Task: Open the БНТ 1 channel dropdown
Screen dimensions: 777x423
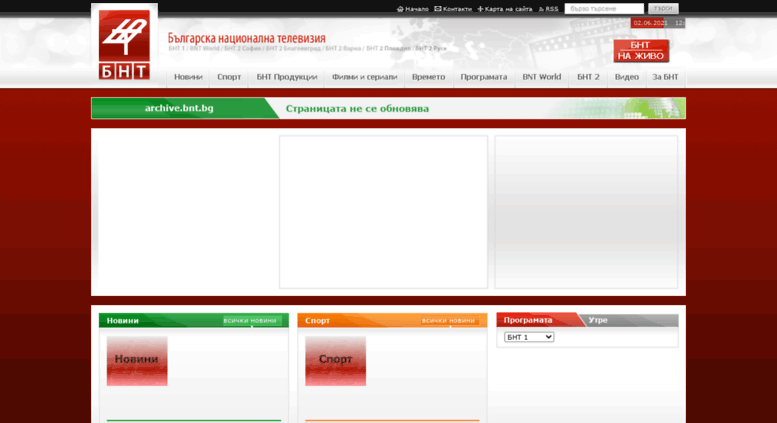Action: [x=529, y=337]
